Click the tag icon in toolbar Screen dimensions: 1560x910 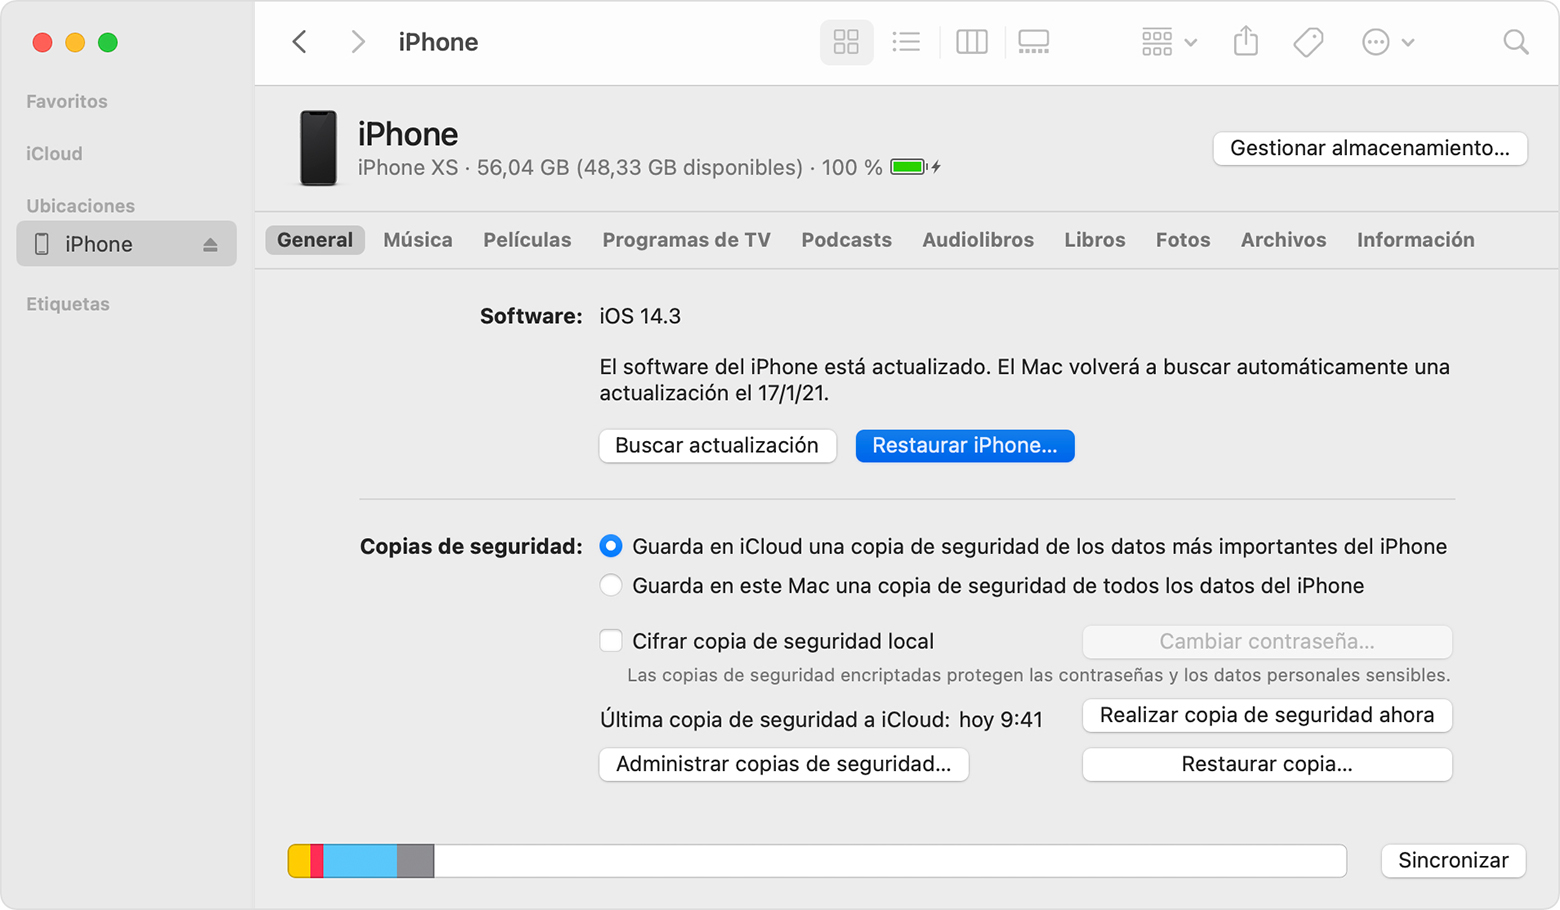tap(1308, 42)
